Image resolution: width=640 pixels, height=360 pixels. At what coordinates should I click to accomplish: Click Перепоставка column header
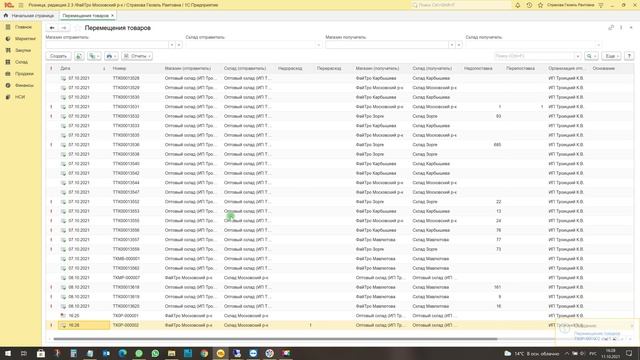[524, 68]
